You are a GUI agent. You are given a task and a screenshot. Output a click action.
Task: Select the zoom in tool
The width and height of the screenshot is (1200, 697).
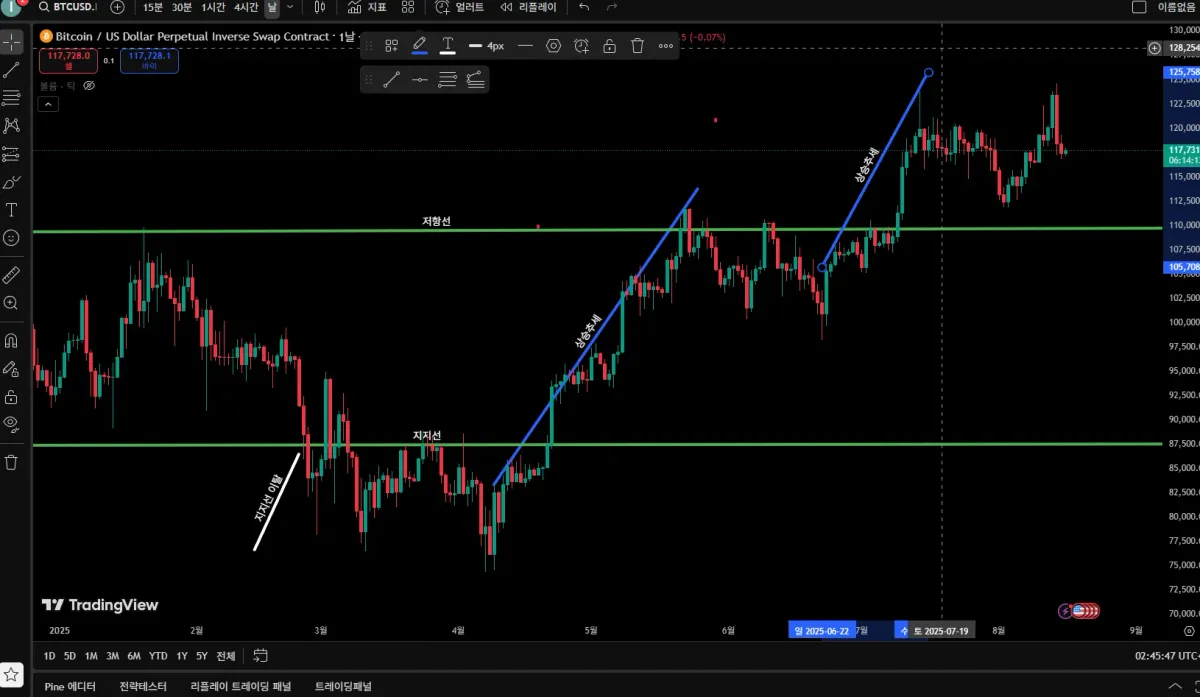click(x=12, y=303)
